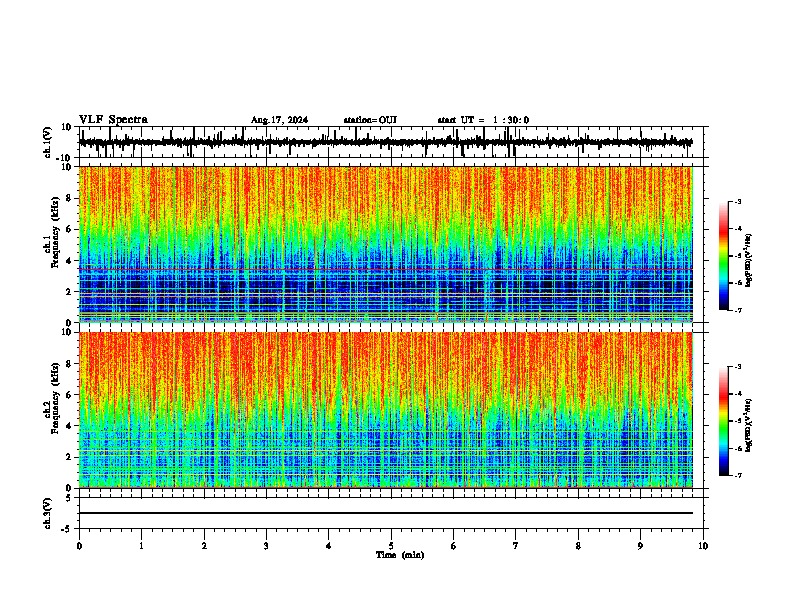Click the flat ch.3 voltage trace line
792x612 pixels.
tap(386, 513)
